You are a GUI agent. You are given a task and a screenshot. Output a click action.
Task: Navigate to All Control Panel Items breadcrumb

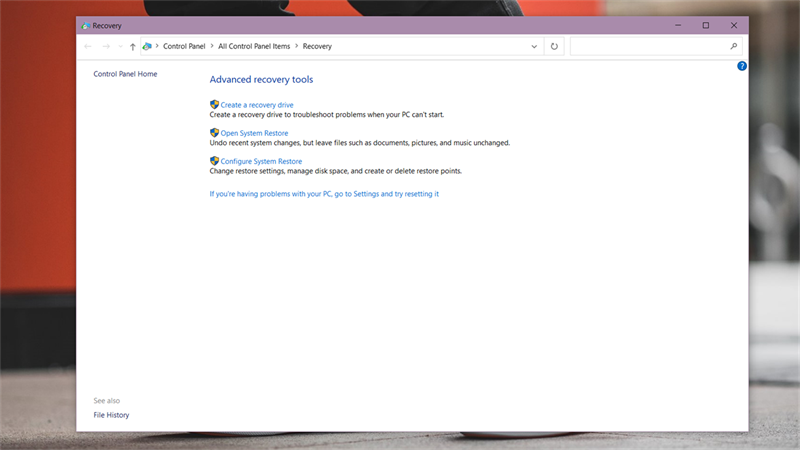(x=254, y=46)
